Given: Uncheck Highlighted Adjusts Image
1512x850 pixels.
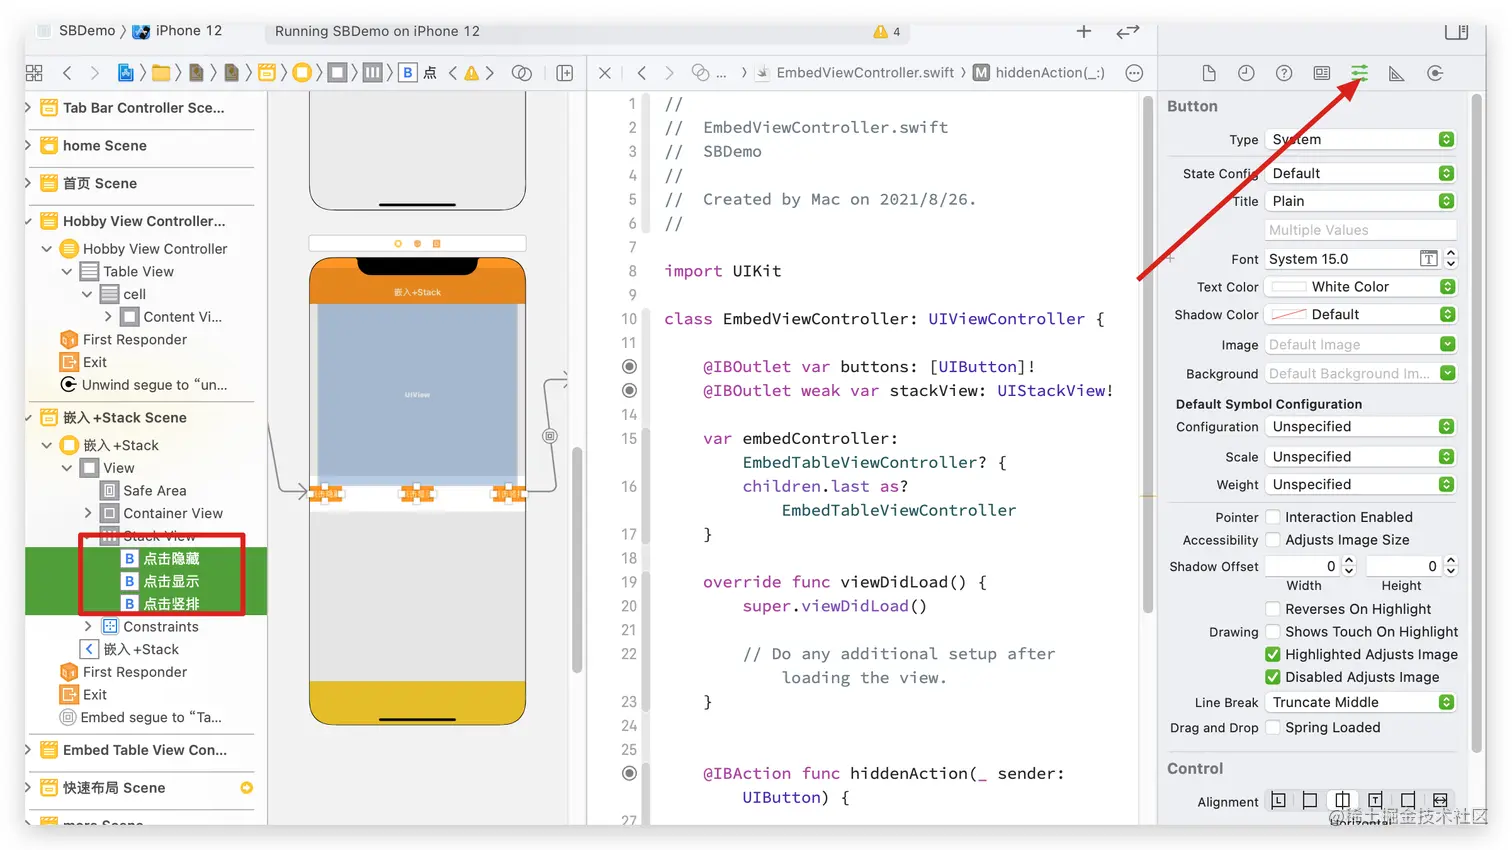Looking at the screenshot, I should pos(1273,655).
